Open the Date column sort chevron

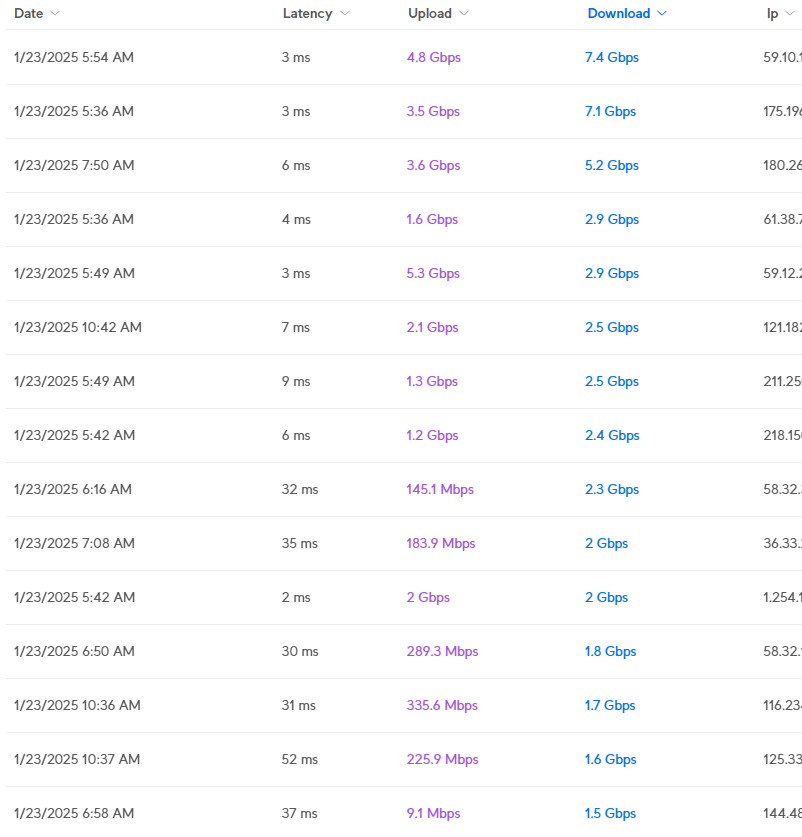[55, 14]
